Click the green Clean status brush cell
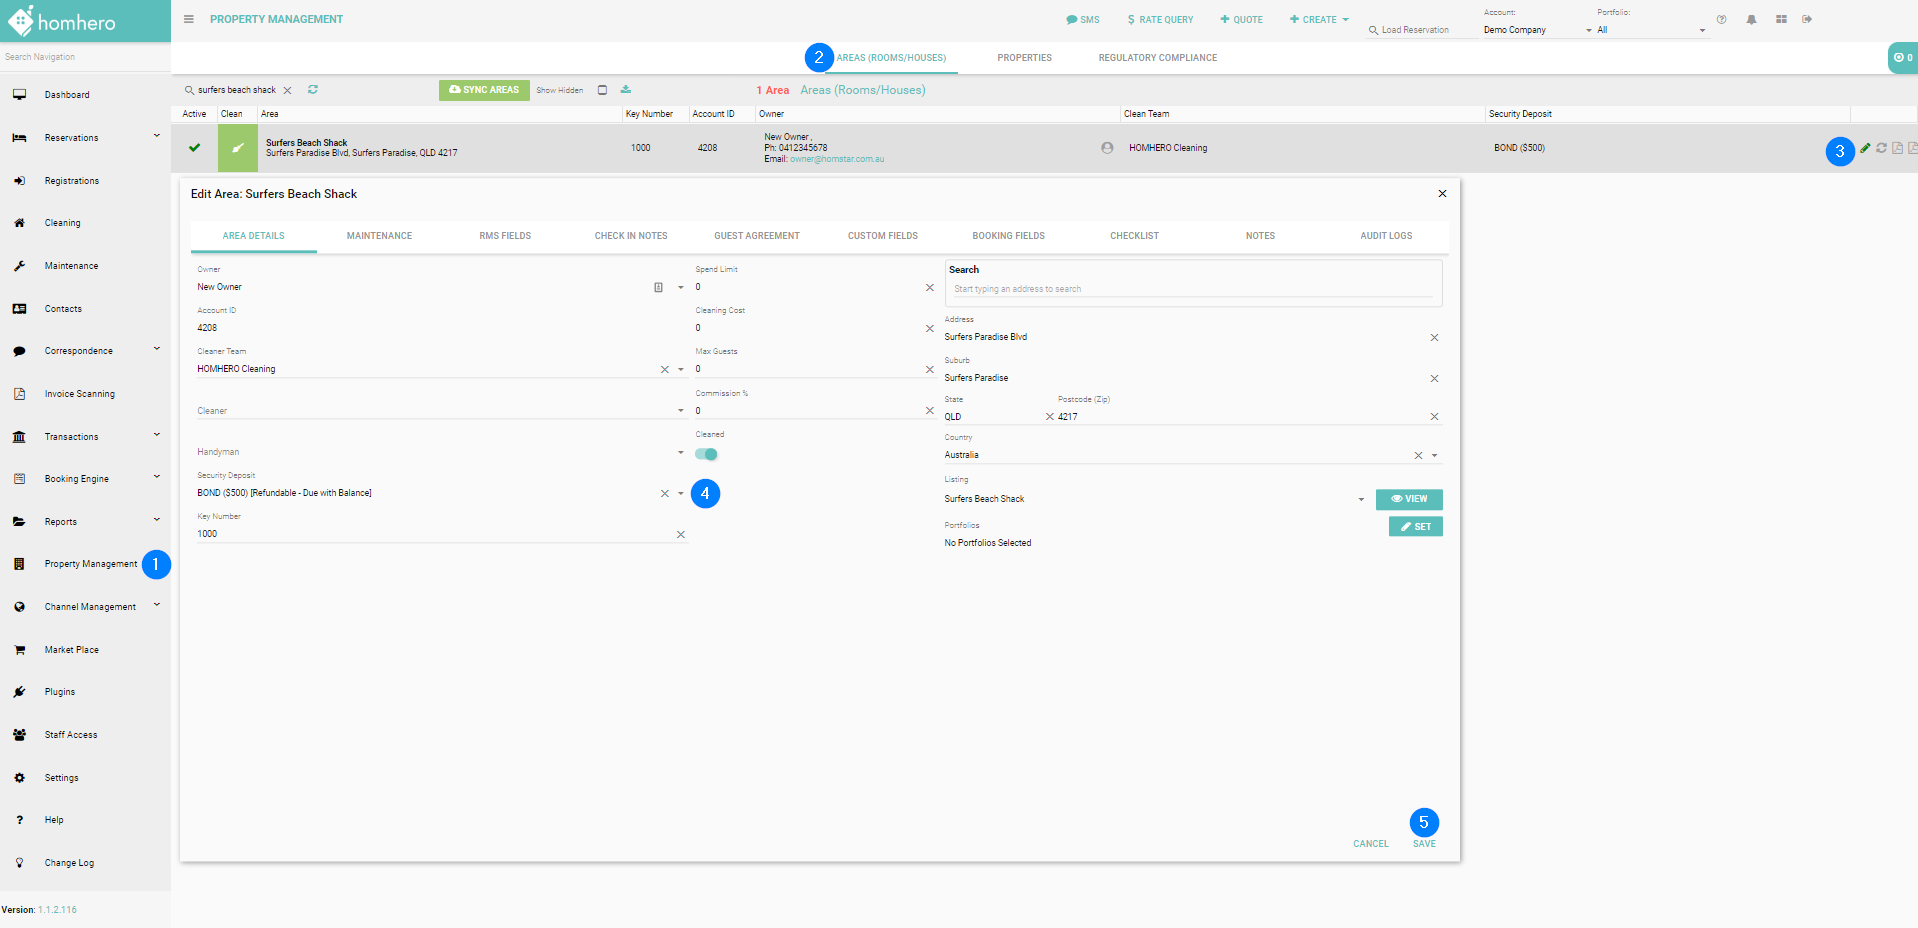This screenshot has height=928, width=1918. pos(237,148)
